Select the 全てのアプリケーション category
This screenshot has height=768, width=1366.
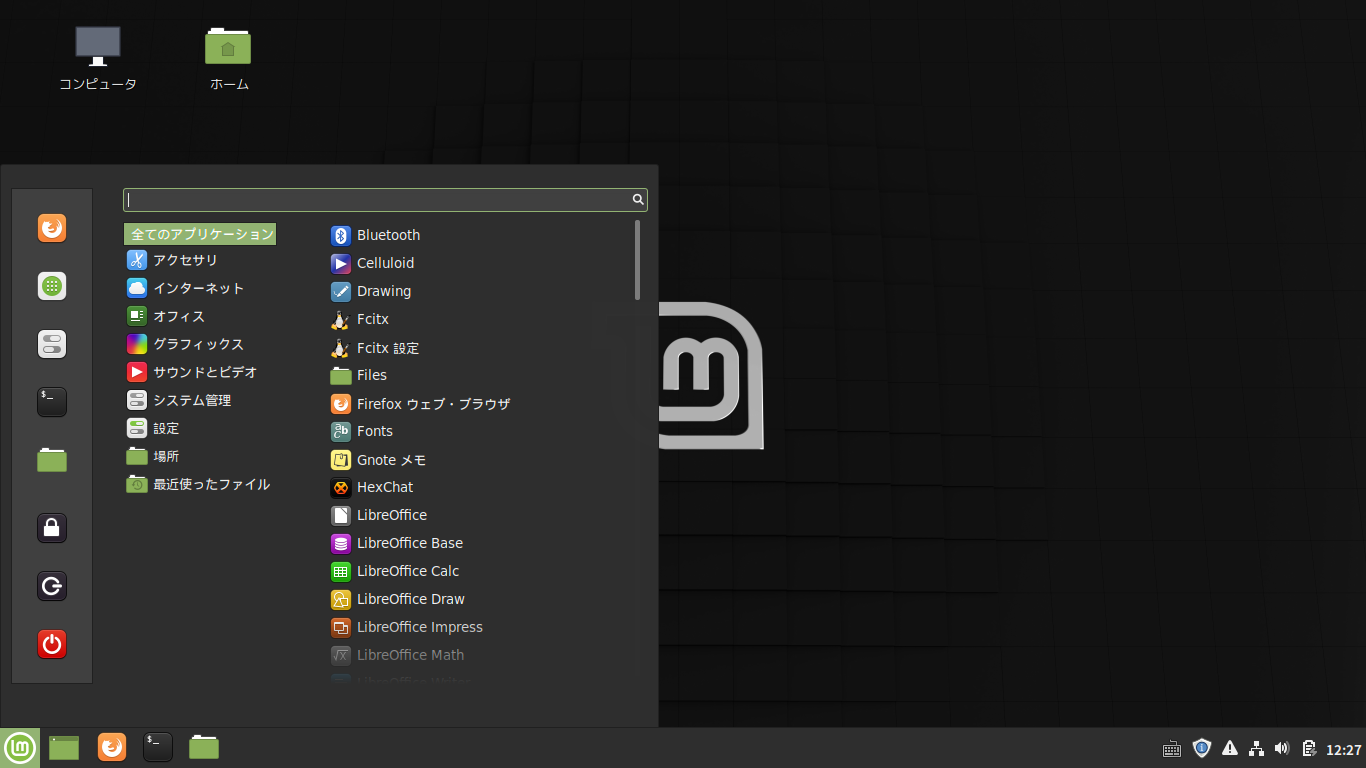coord(200,234)
